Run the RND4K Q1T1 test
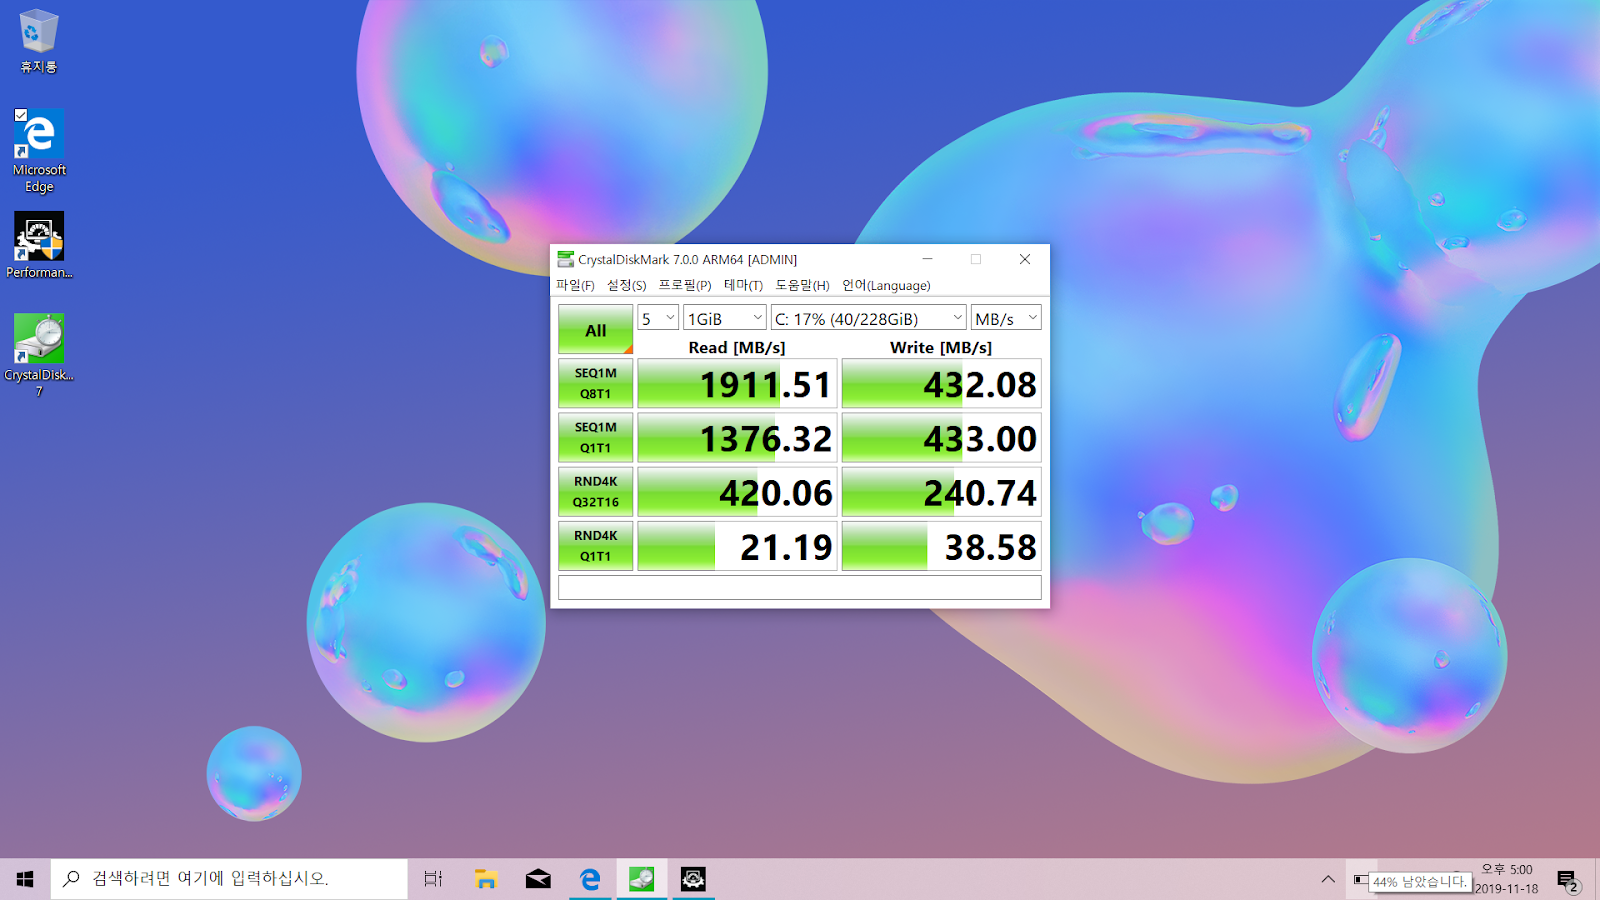Screen dimensions: 1600x900 click(x=595, y=545)
